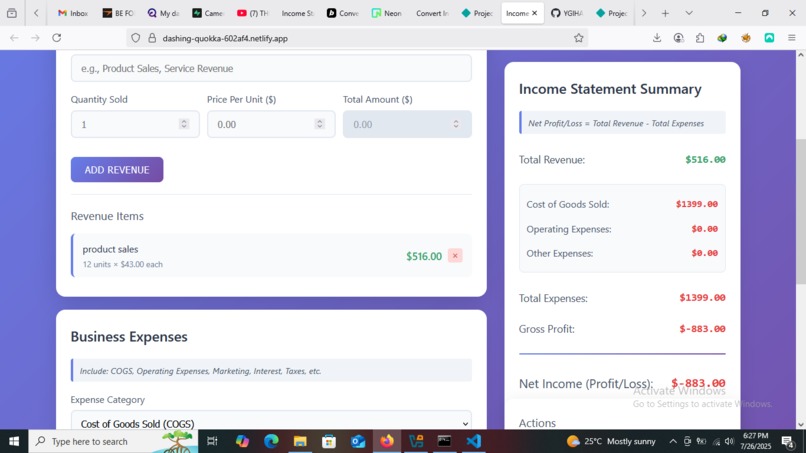Click the Price Per Unit input field

click(271, 124)
